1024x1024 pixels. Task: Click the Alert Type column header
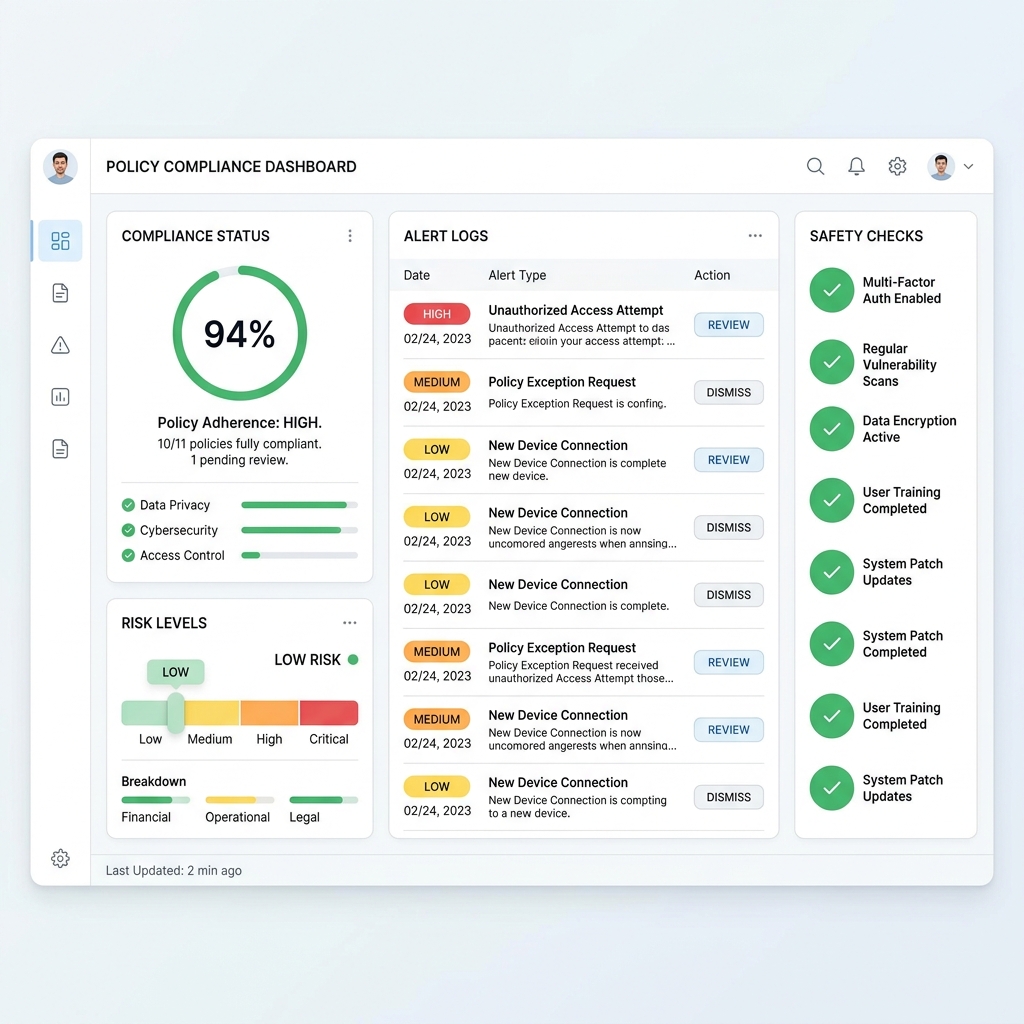coord(517,276)
